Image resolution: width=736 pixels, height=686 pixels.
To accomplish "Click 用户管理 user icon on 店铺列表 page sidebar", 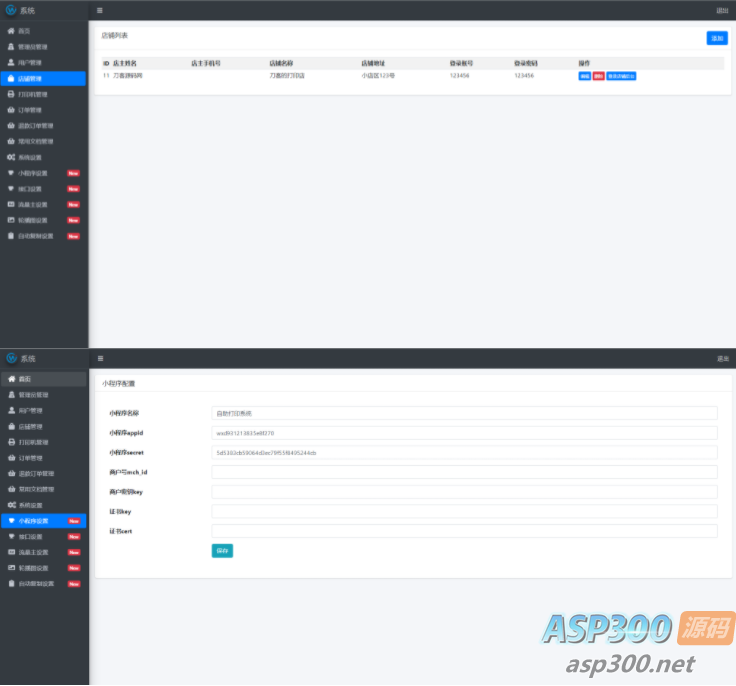I will (11, 62).
